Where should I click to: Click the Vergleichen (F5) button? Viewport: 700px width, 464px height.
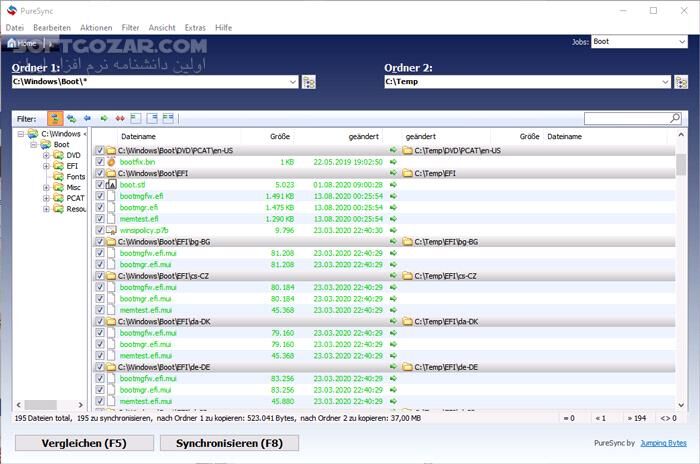(84, 443)
